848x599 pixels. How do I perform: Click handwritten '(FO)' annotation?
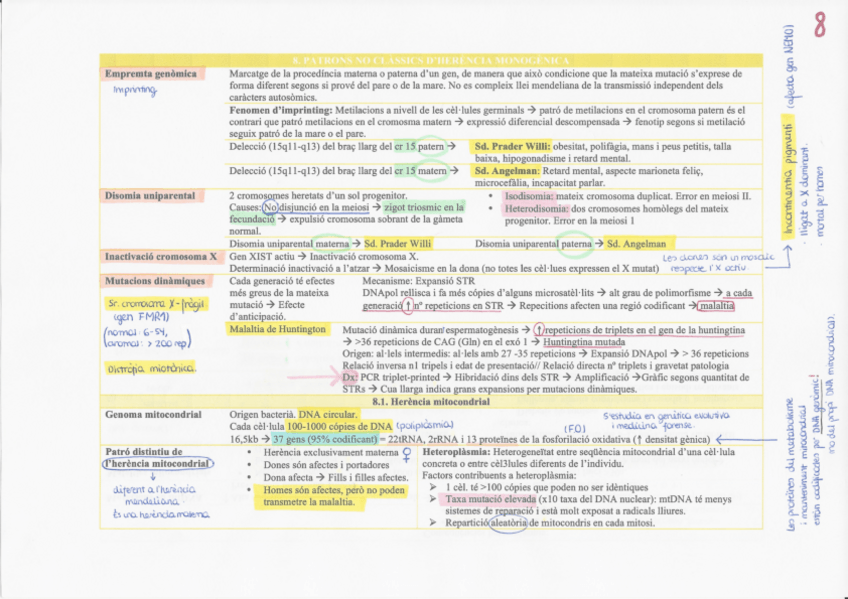click(574, 429)
